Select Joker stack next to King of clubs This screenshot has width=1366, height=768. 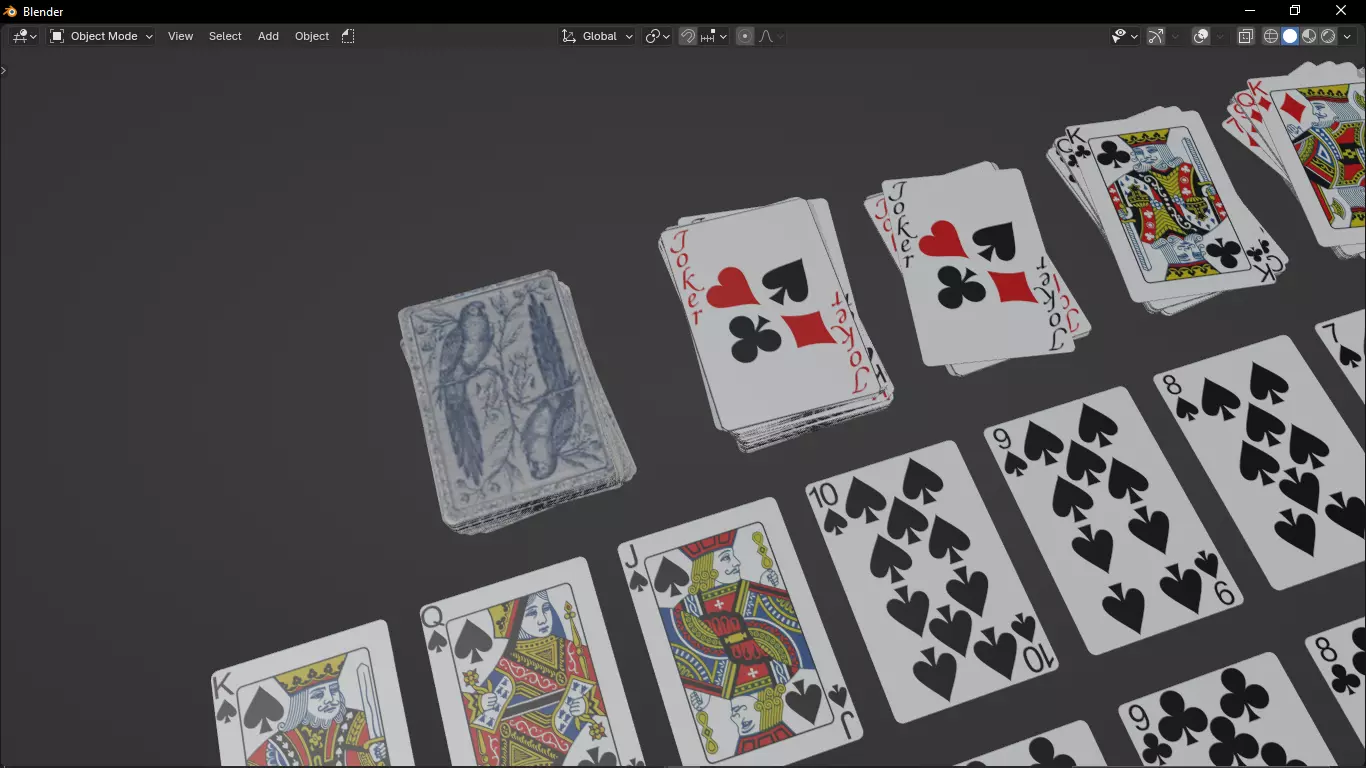pos(975,268)
